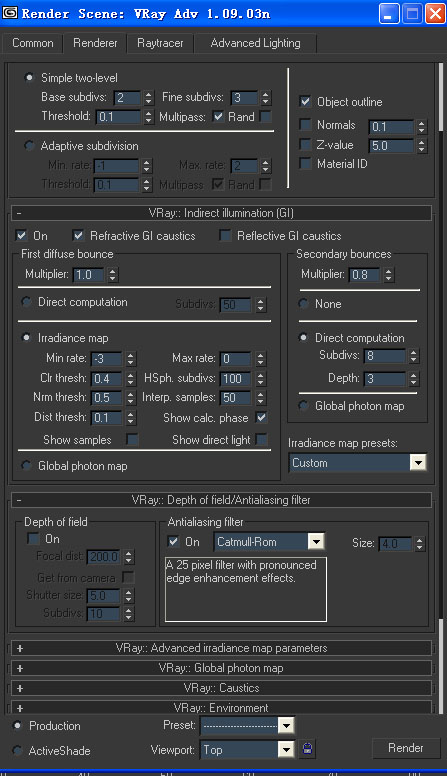447x776 pixels.
Task: Toggle Antialiasing filter On checkbox
Action: point(173,541)
